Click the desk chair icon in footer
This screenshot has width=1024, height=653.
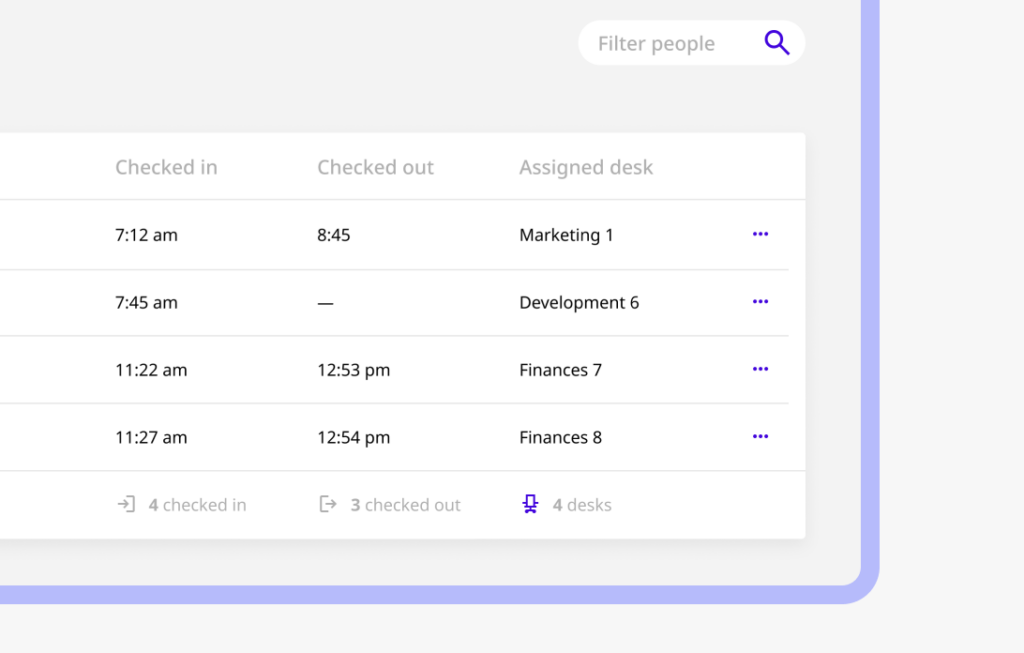[x=530, y=504]
